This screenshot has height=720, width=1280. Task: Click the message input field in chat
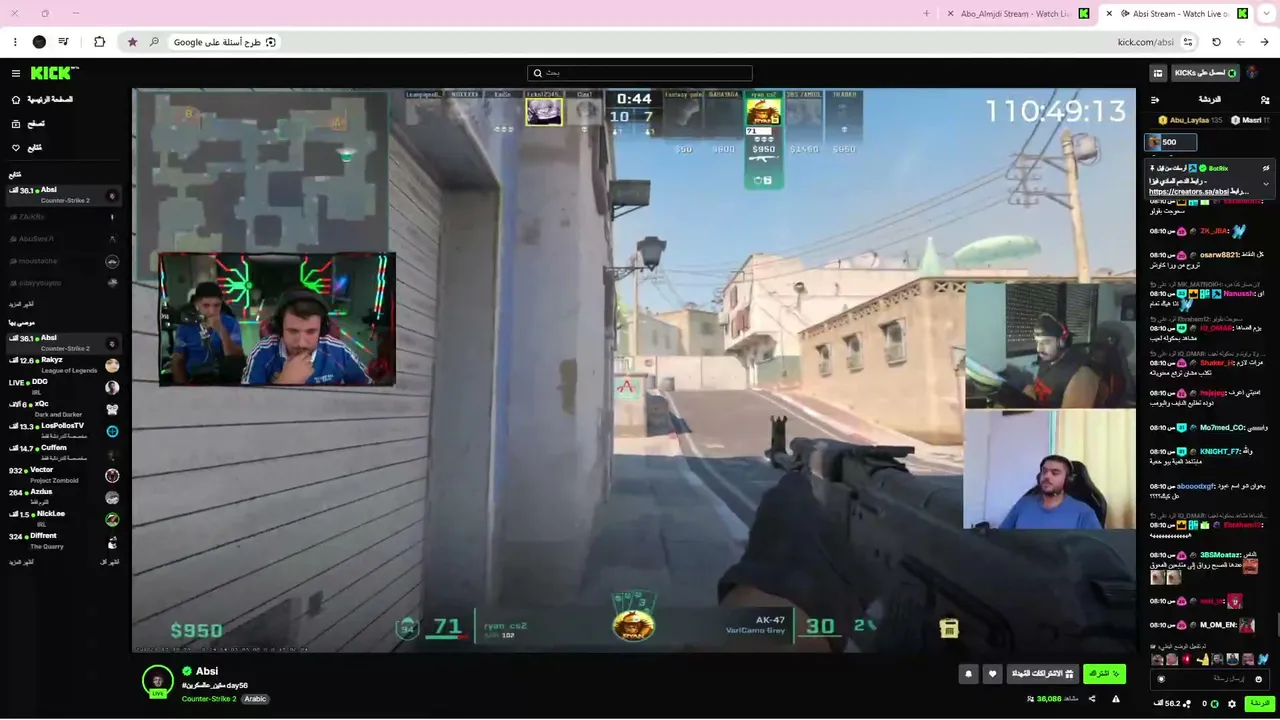tap(1210, 679)
